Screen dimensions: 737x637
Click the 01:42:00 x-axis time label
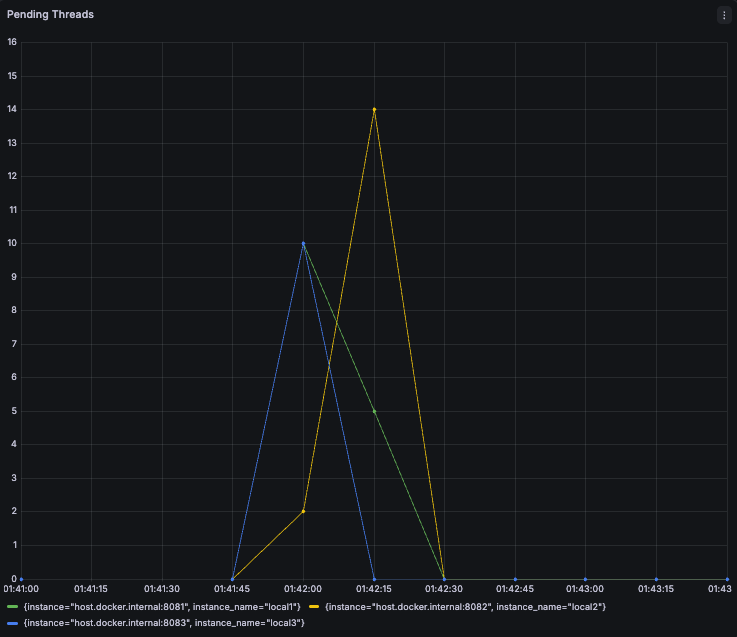[303, 589]
